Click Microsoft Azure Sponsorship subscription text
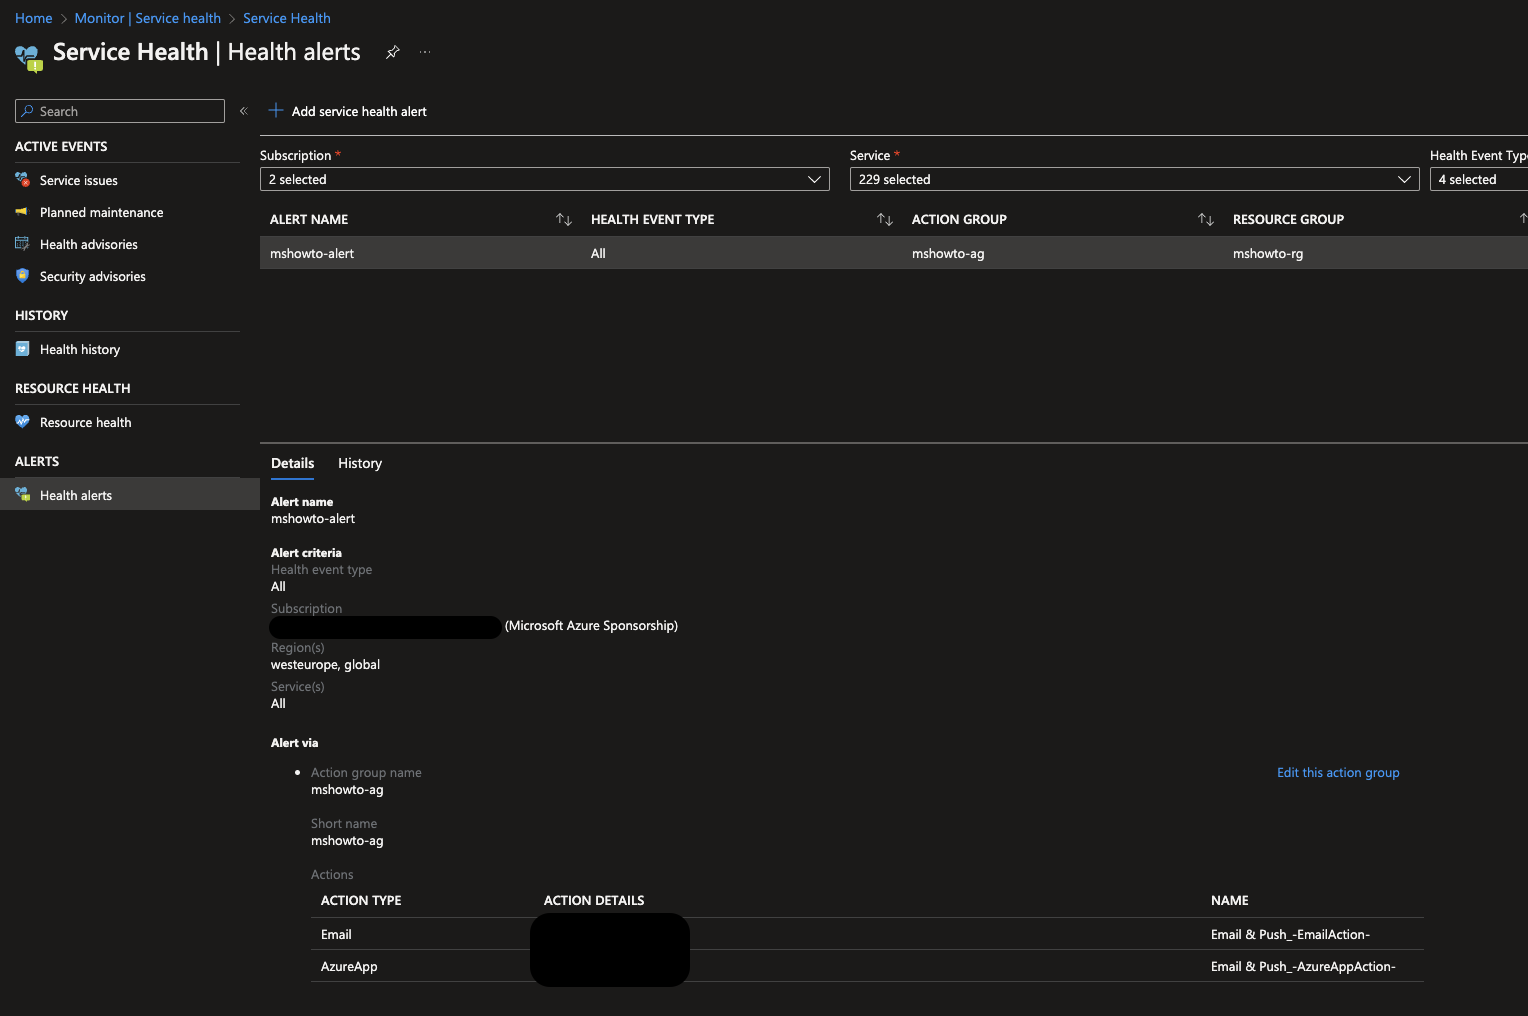1528x1016 pixels. 591,625
